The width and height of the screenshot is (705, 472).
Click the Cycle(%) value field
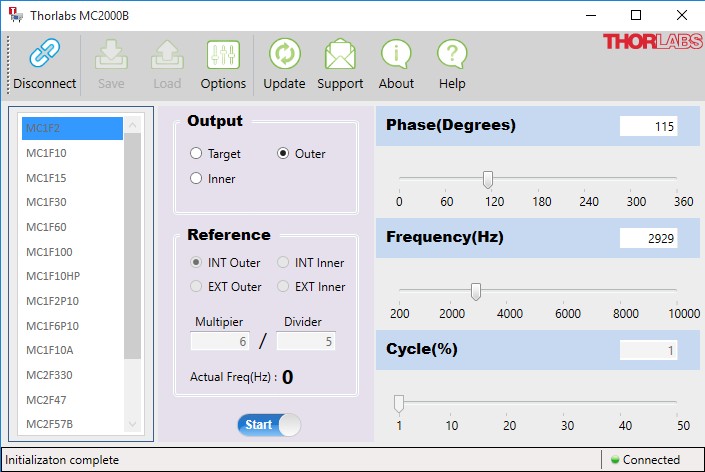648,350
